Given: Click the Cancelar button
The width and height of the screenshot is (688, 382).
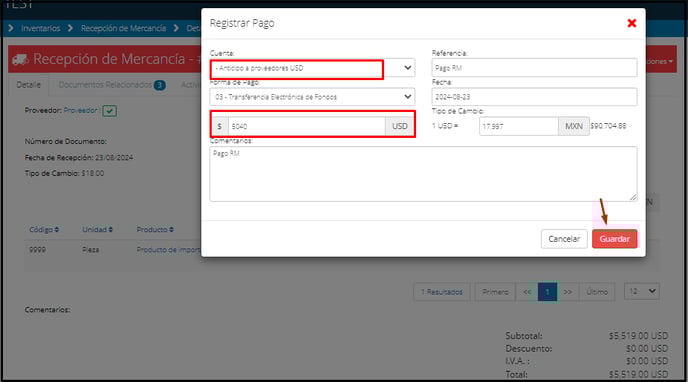Looking at the screenshot, I should [x=564, y=239].
